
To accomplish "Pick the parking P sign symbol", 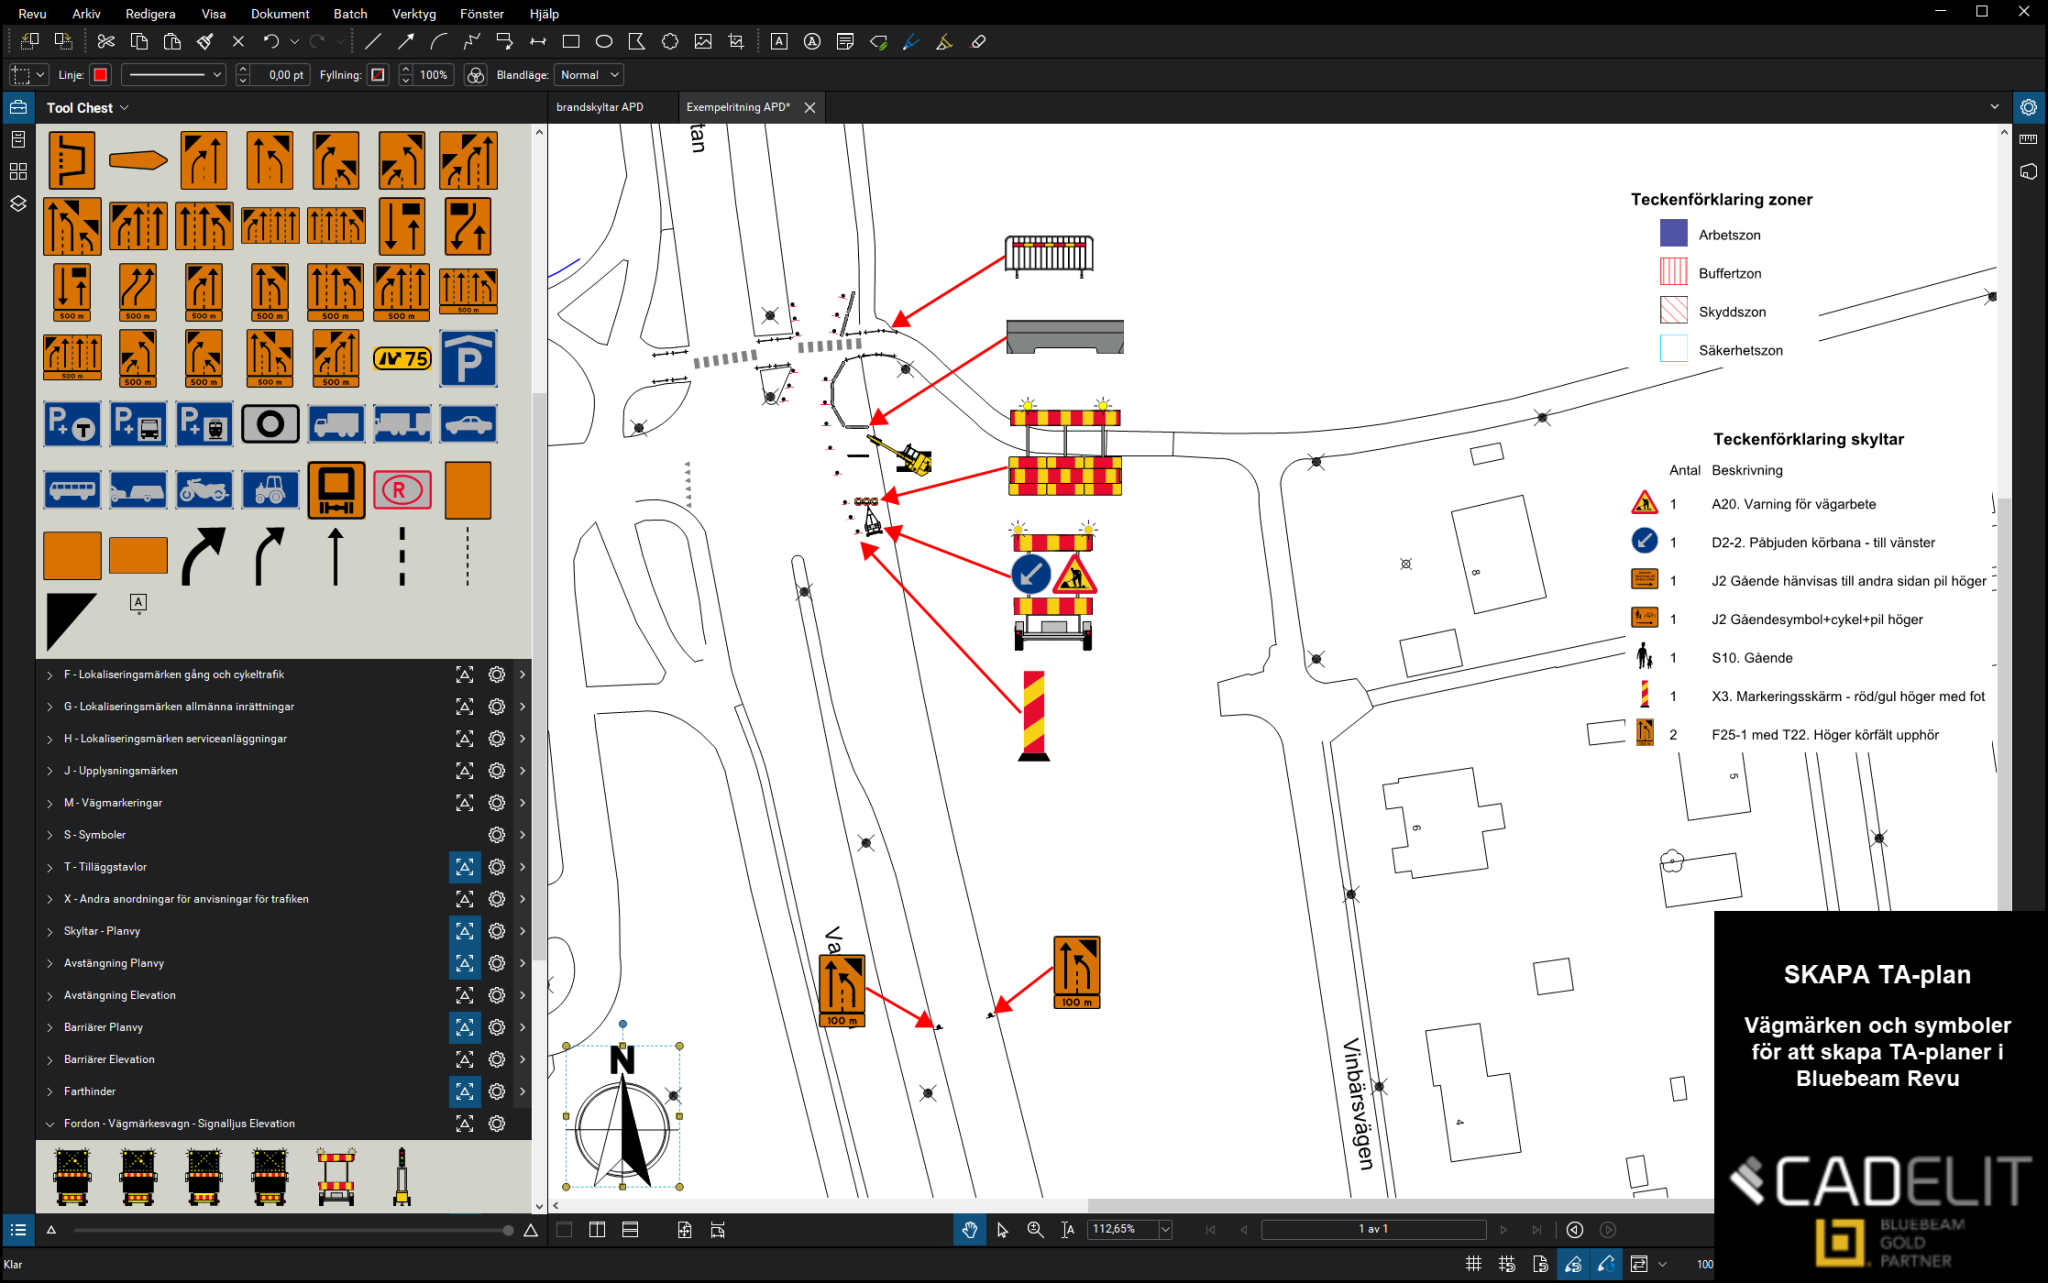I will (468, 358).
